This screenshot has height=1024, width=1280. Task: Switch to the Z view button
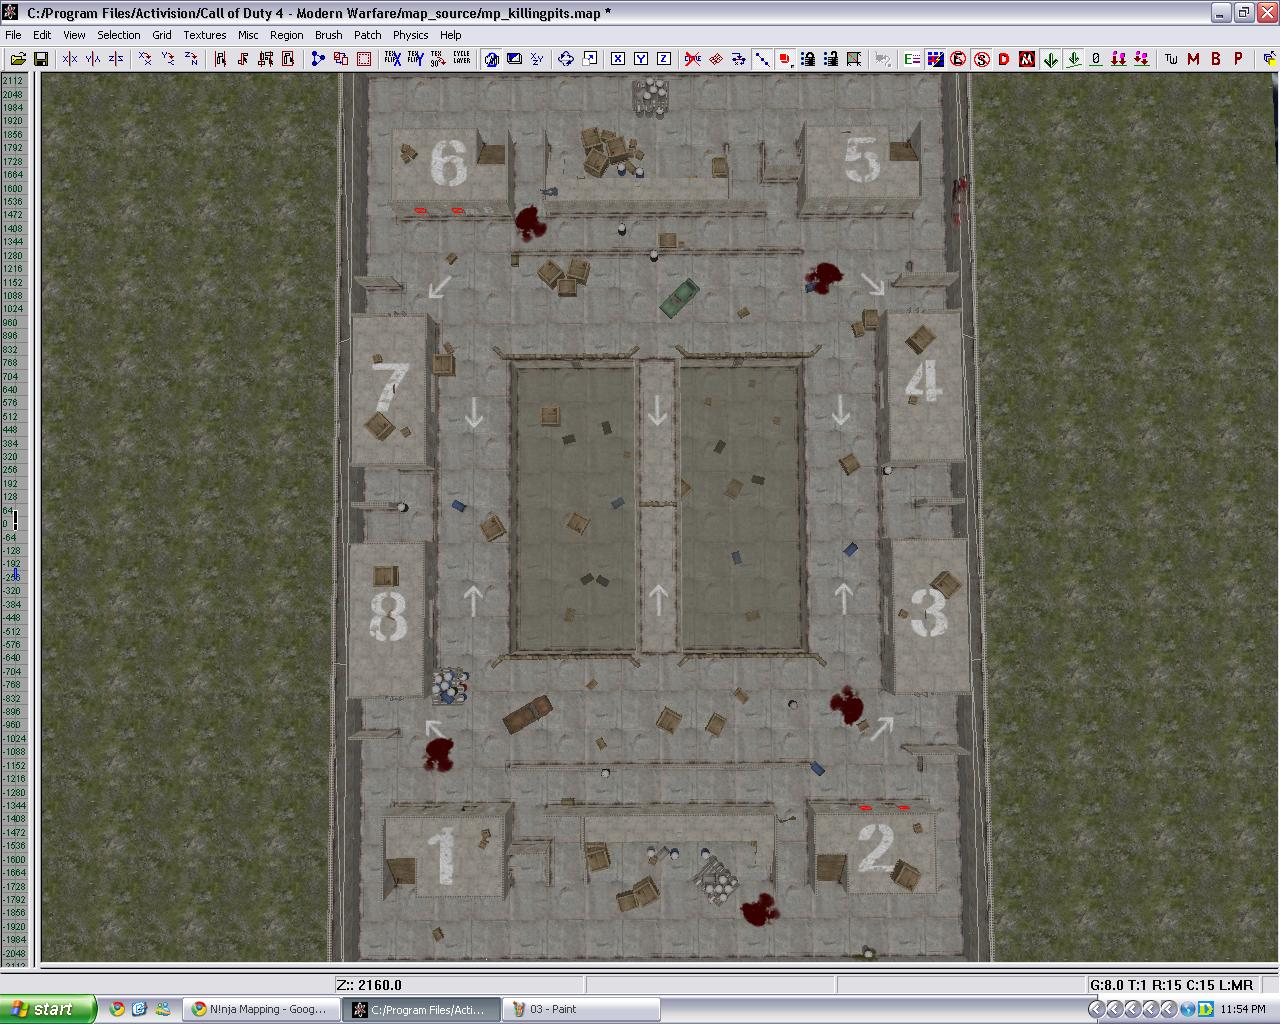click(664, 59)
